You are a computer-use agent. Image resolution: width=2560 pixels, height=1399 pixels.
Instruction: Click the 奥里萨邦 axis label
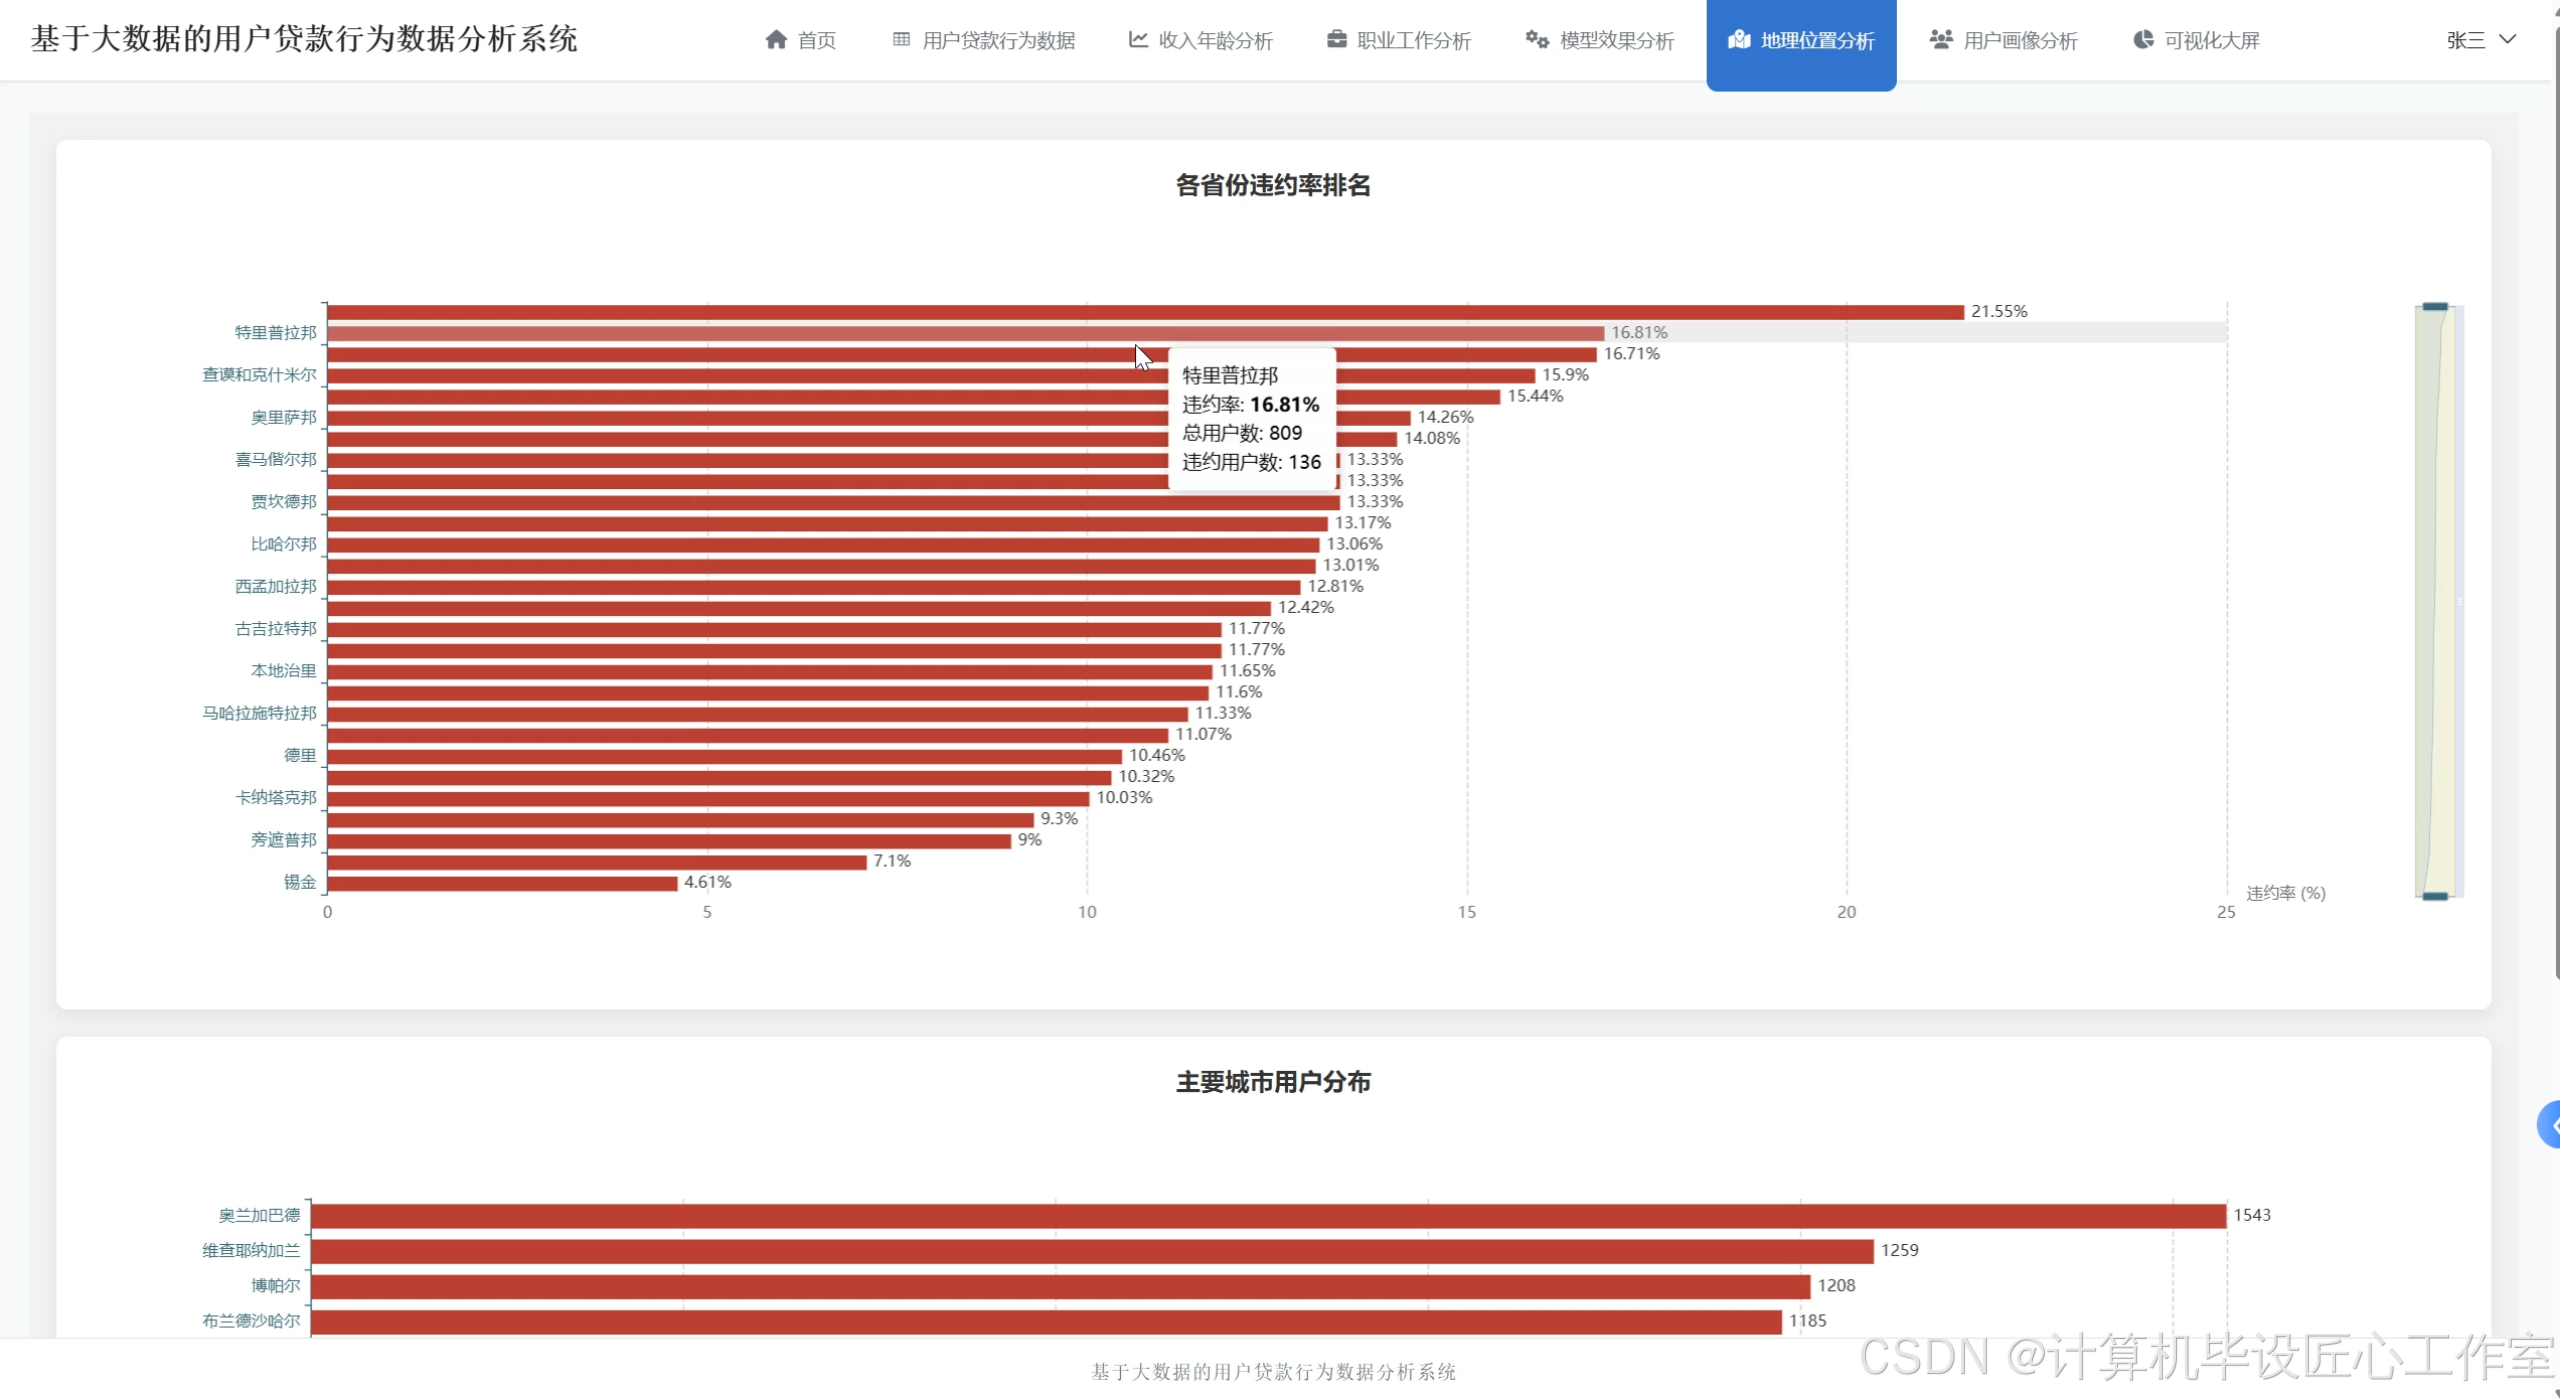pyautogui.click(x=283, y=417)
